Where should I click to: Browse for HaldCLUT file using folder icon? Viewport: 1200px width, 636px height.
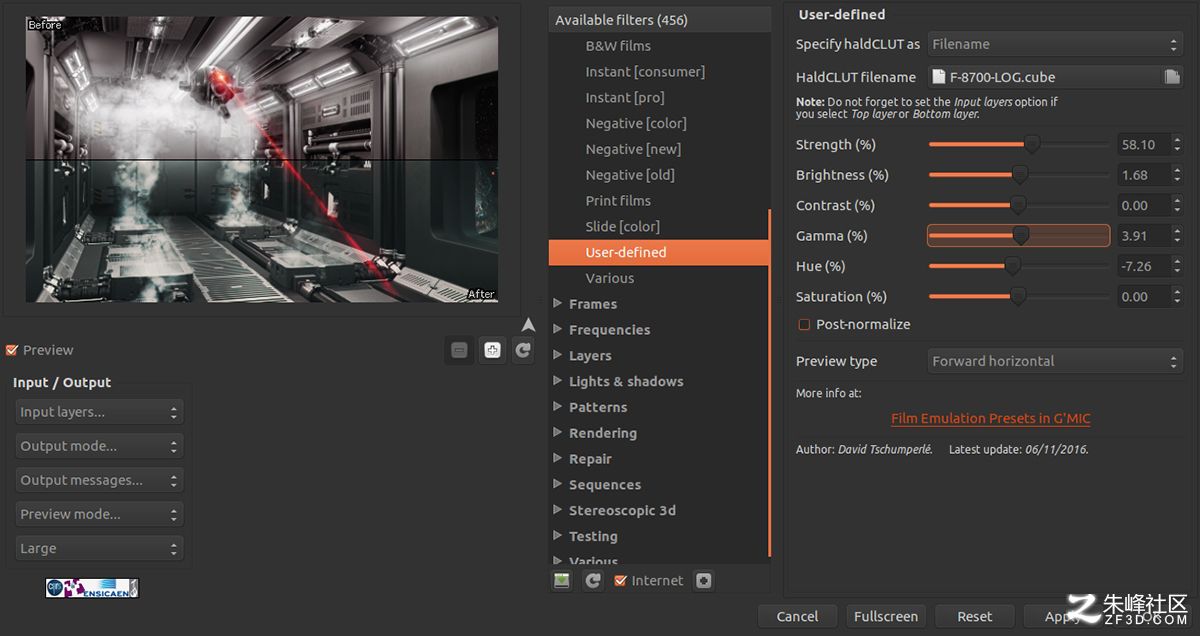pos(1172,77)
